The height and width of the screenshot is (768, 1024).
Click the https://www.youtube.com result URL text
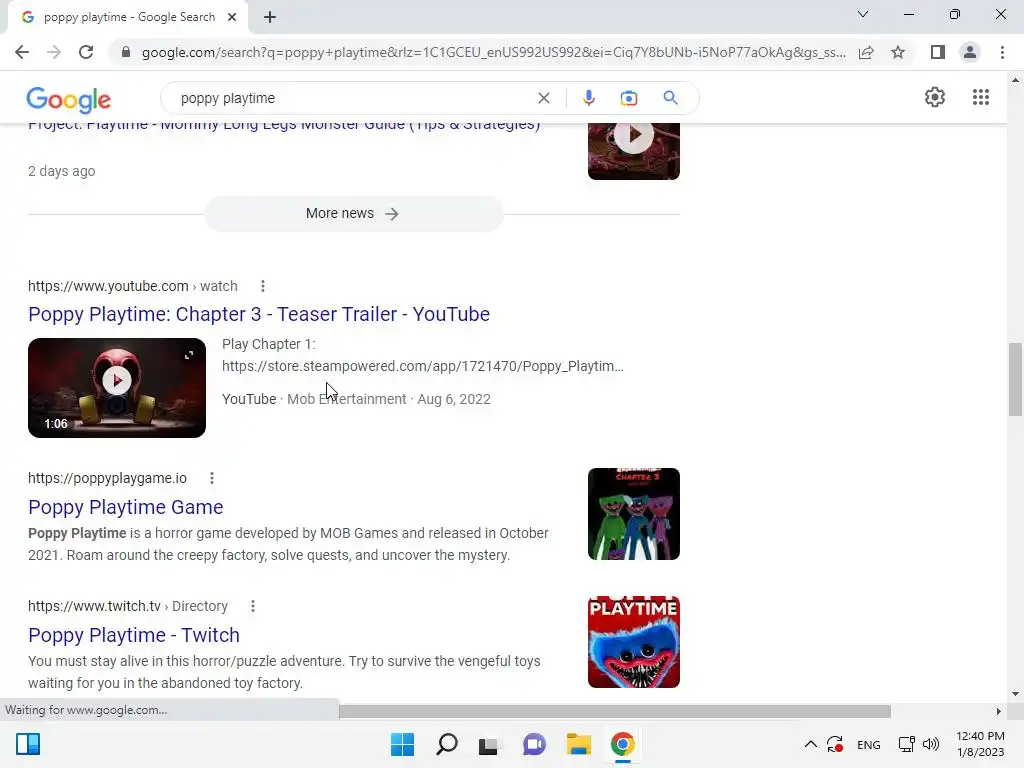(x=133, y=286)
